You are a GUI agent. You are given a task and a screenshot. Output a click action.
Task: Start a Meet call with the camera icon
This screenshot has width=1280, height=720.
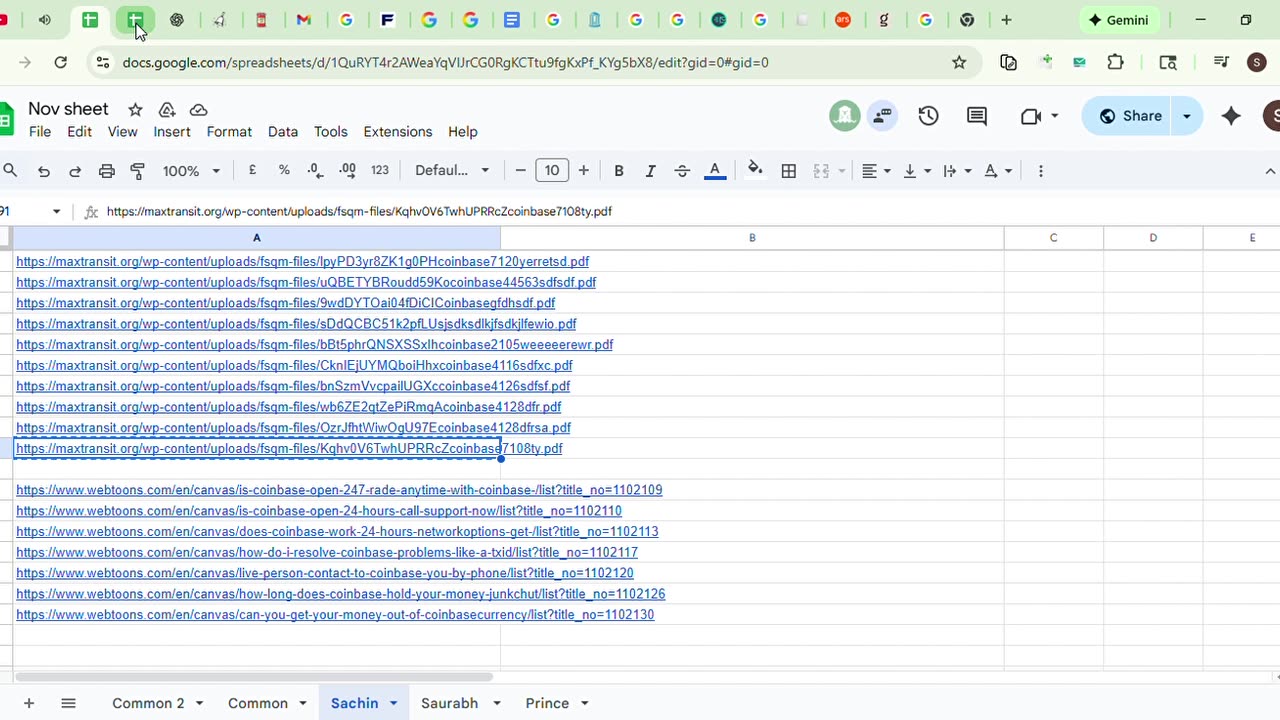coord(1031,116)
